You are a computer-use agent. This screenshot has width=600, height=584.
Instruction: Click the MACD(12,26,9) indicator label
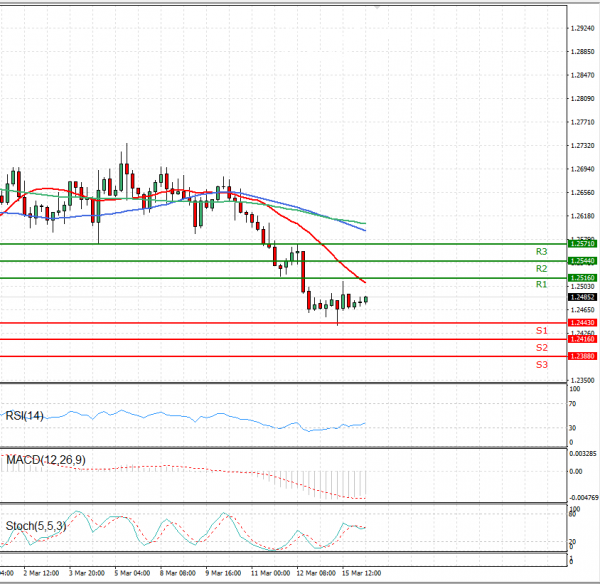pyautogui.click(x=46, y=460)
